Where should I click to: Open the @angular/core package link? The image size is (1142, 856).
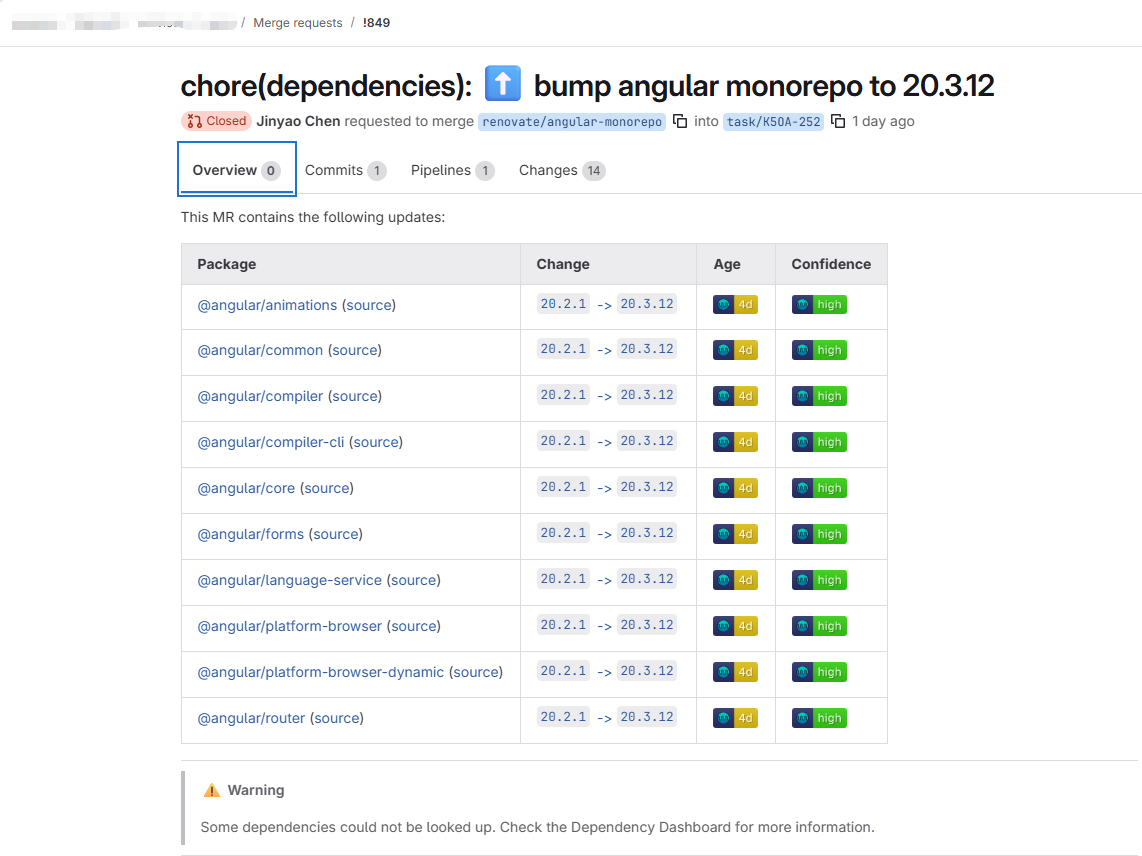coord(246,488)
